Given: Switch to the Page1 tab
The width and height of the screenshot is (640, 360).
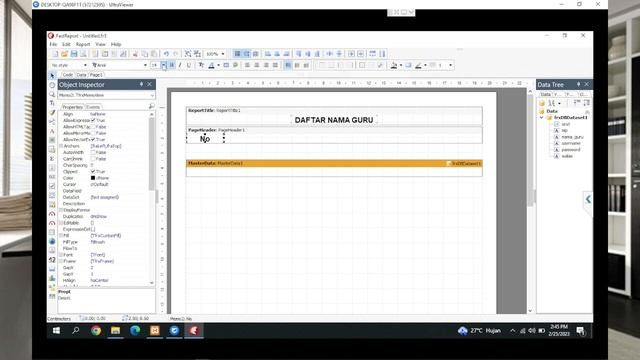Looking at the screenshot, I should [x=96, y=75].
